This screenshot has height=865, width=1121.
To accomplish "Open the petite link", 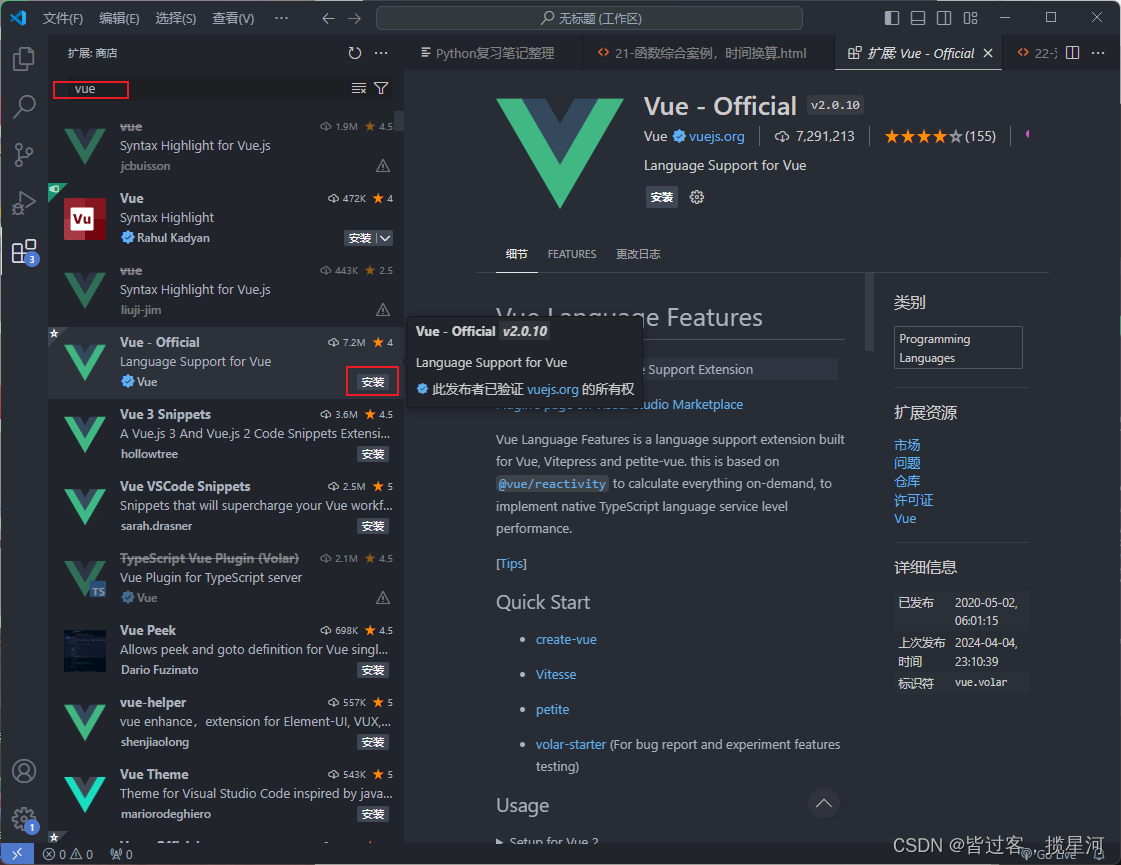I will coord(553,710).
